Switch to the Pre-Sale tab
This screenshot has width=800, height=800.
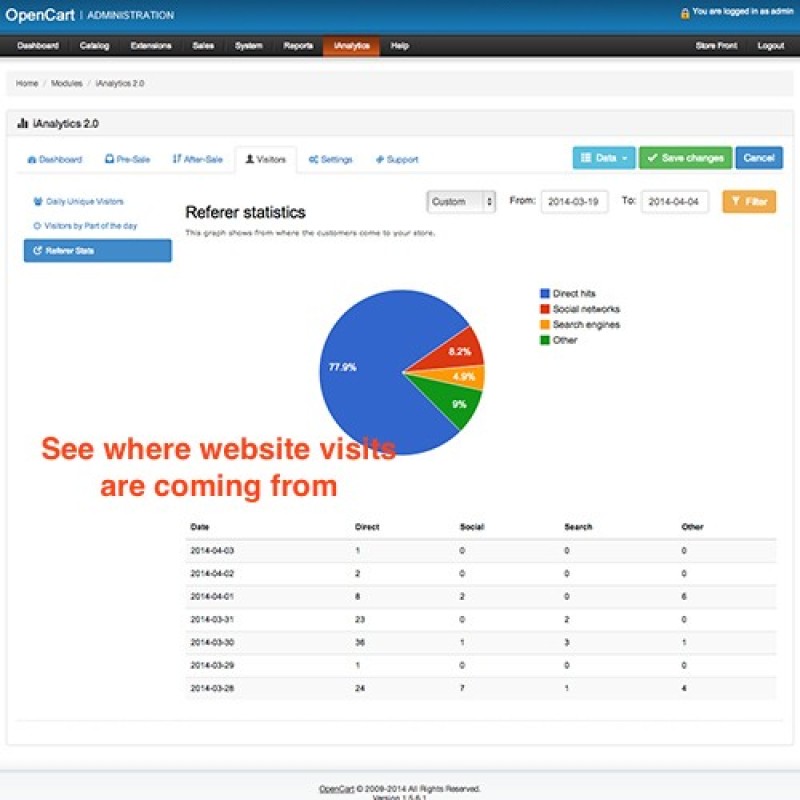click(x=126, y=158)
